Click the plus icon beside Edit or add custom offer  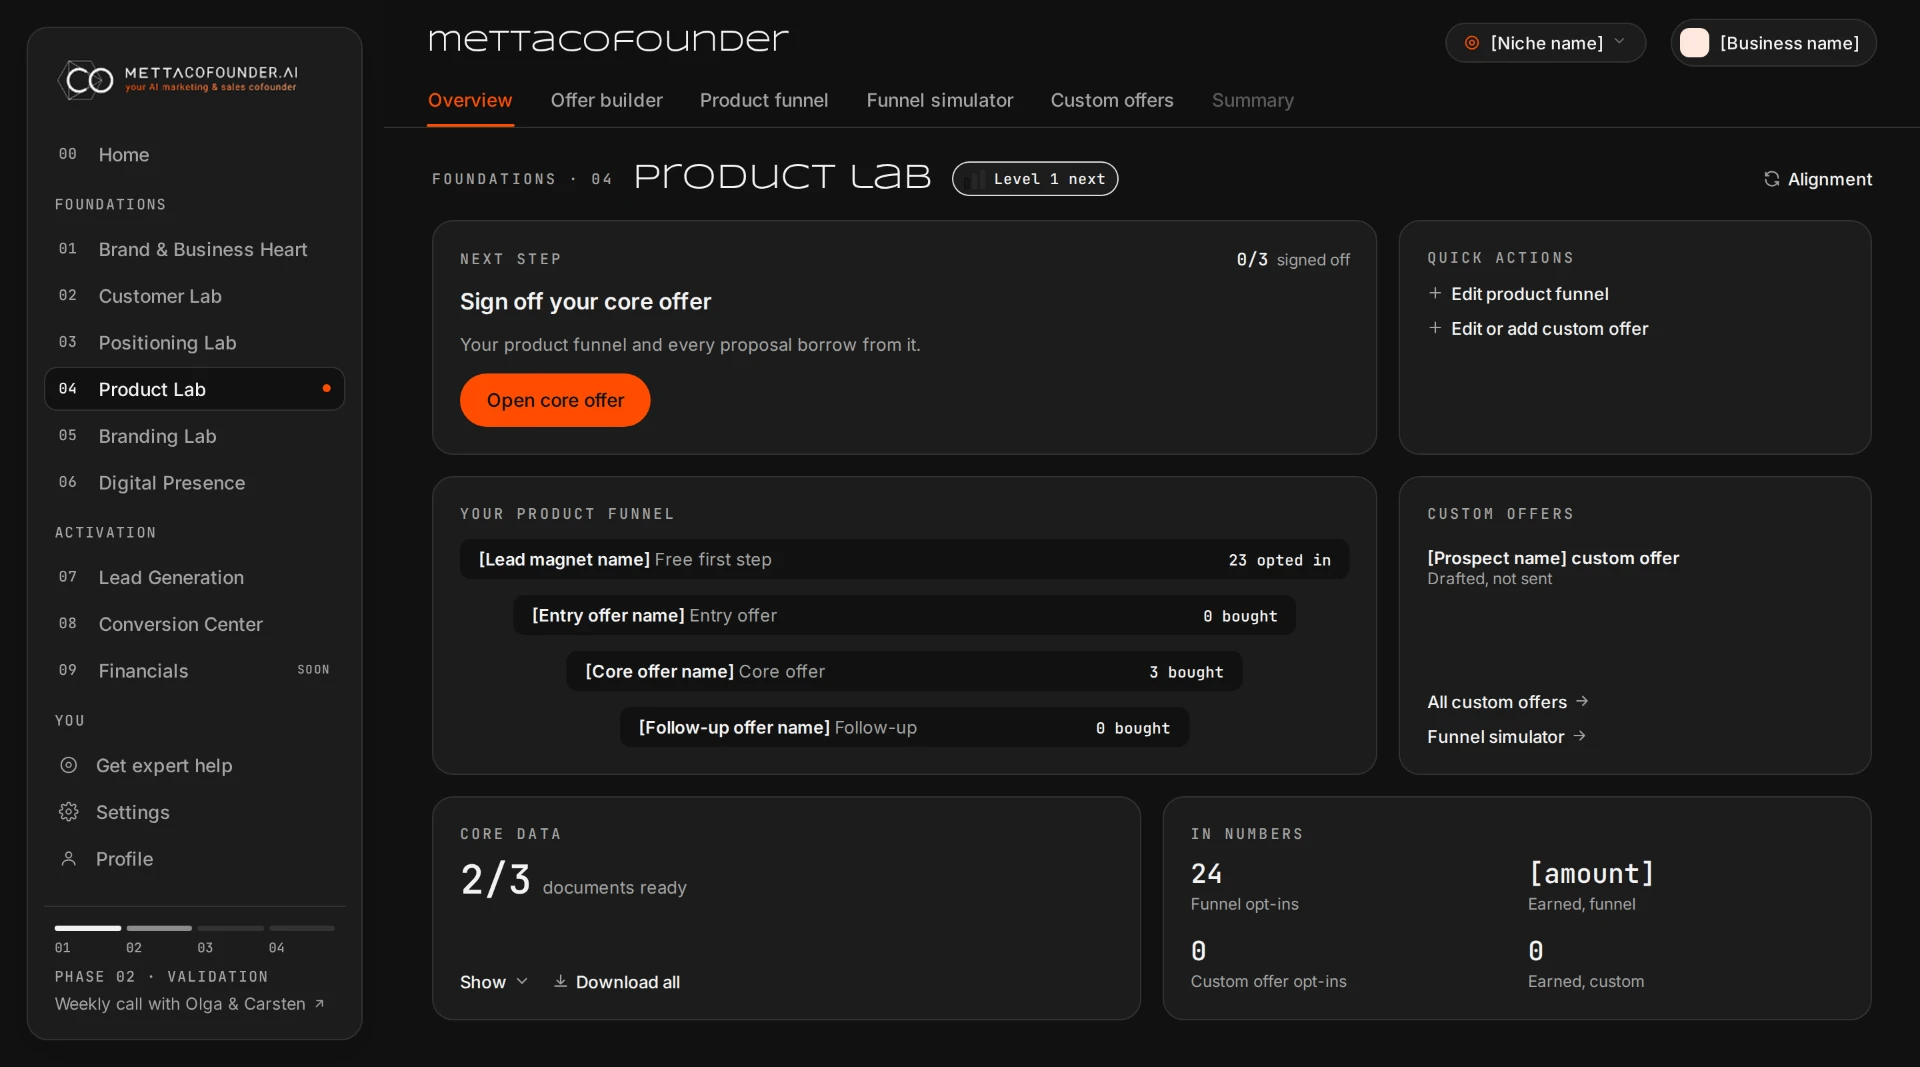coord(1435,328)
